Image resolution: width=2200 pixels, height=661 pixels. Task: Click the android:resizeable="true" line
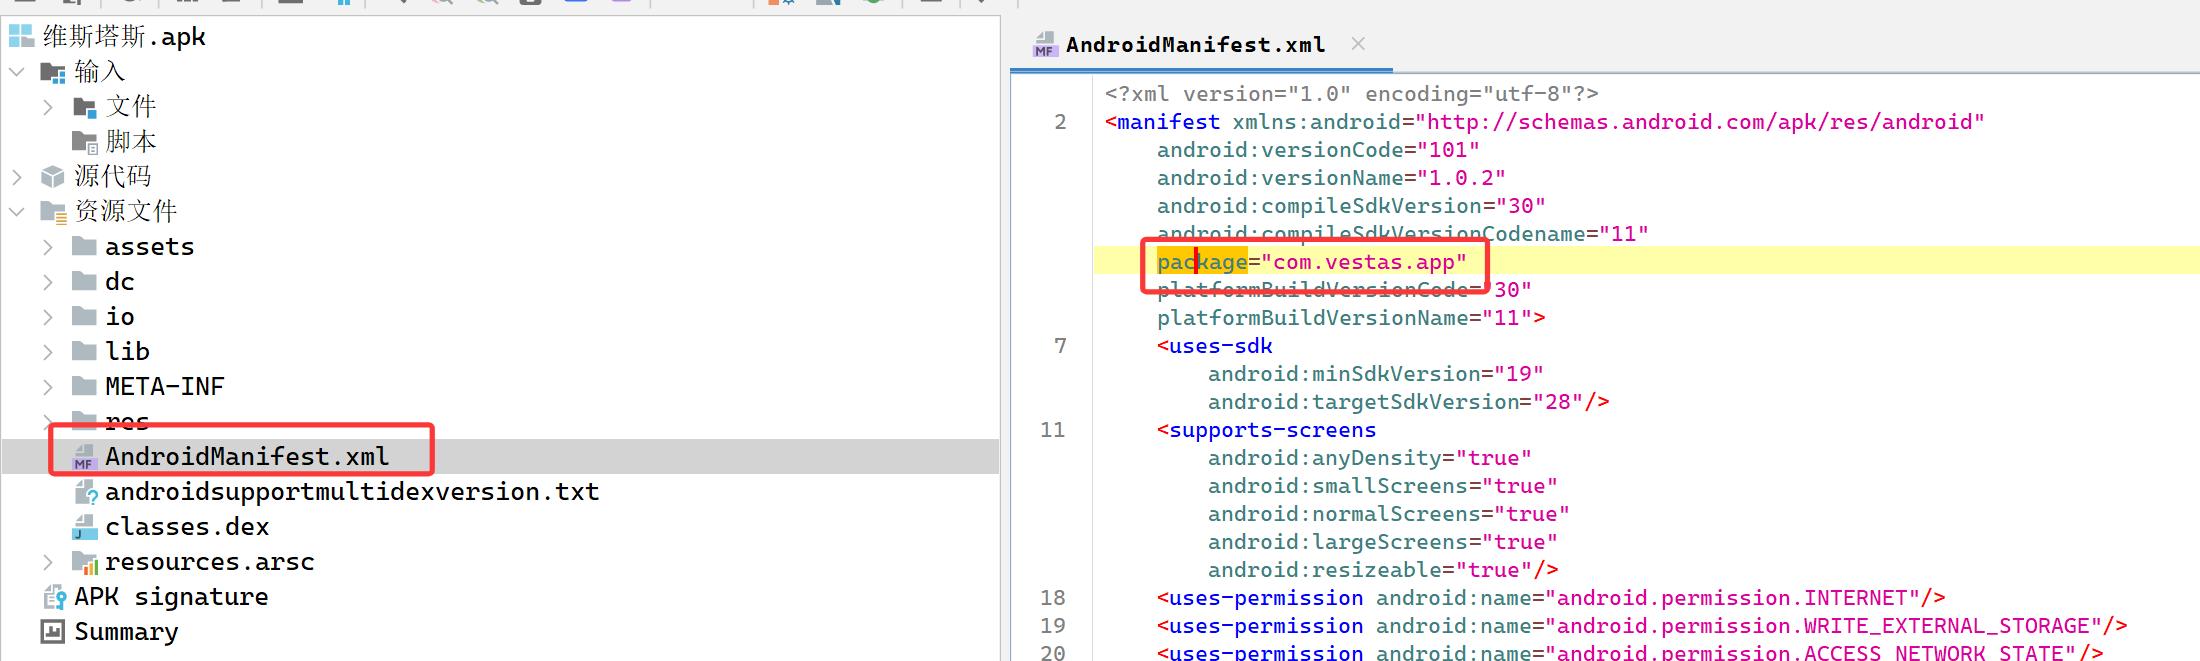[1383, 570]
